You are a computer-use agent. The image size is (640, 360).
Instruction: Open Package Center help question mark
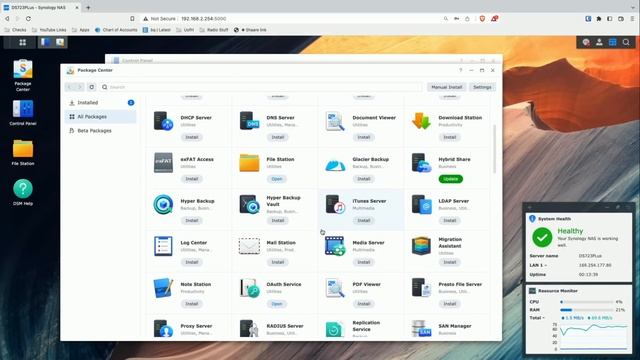pos(461,70)
